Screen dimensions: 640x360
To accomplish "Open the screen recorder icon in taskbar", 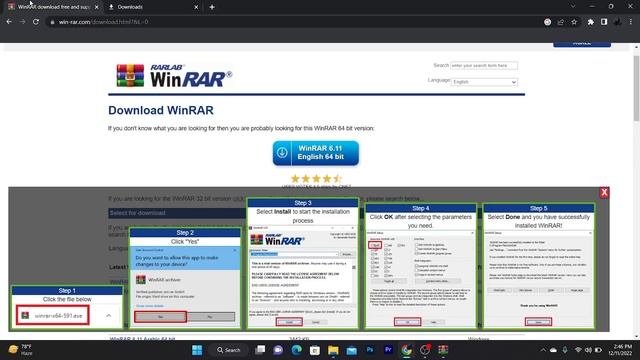I will (425, 350).
